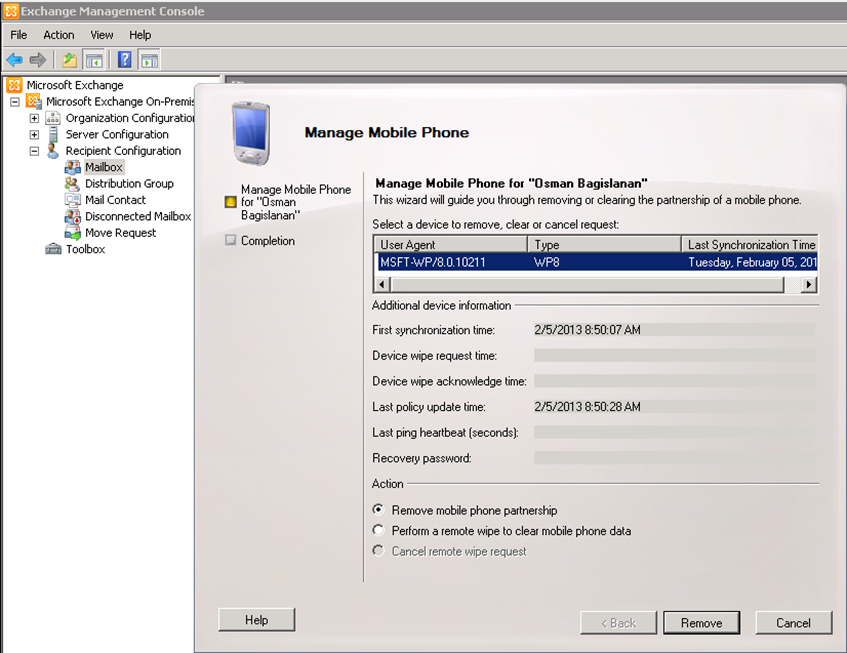Image resolution: width=847 pixels, height=653 pixels.
Task: Click the Disconnected Mailbox icon
Action: click(72, 217)
